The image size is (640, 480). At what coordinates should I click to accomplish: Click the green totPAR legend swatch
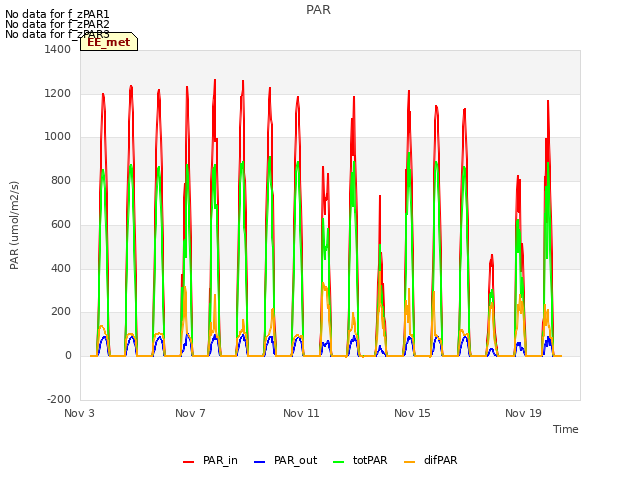339,462
